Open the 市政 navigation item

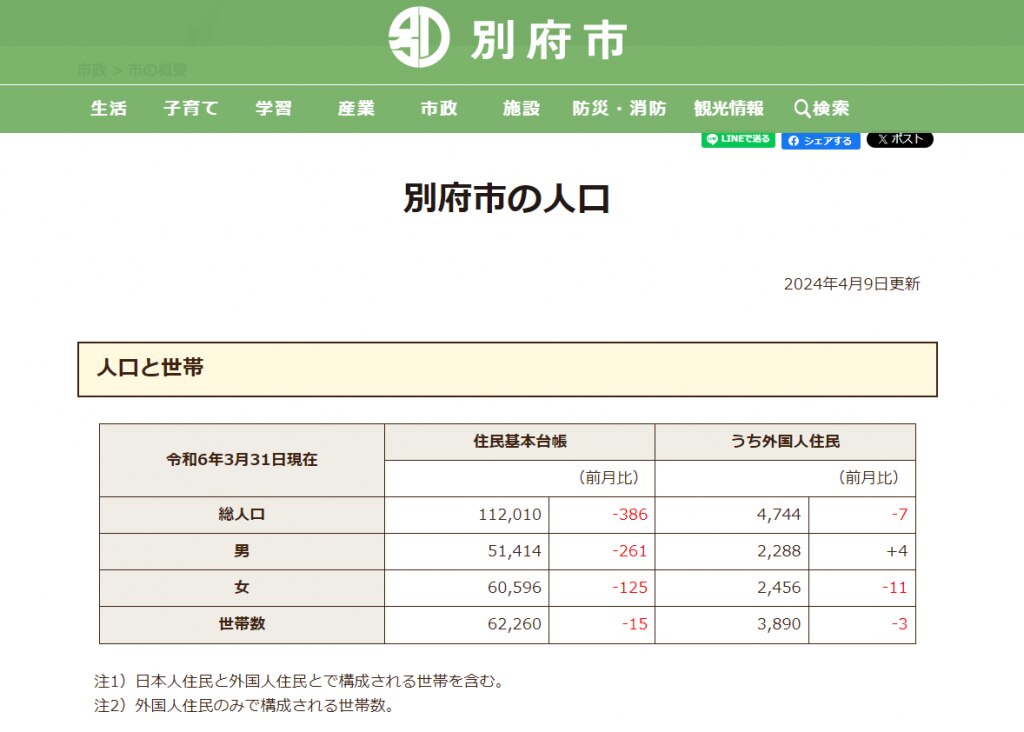[439, 109]
